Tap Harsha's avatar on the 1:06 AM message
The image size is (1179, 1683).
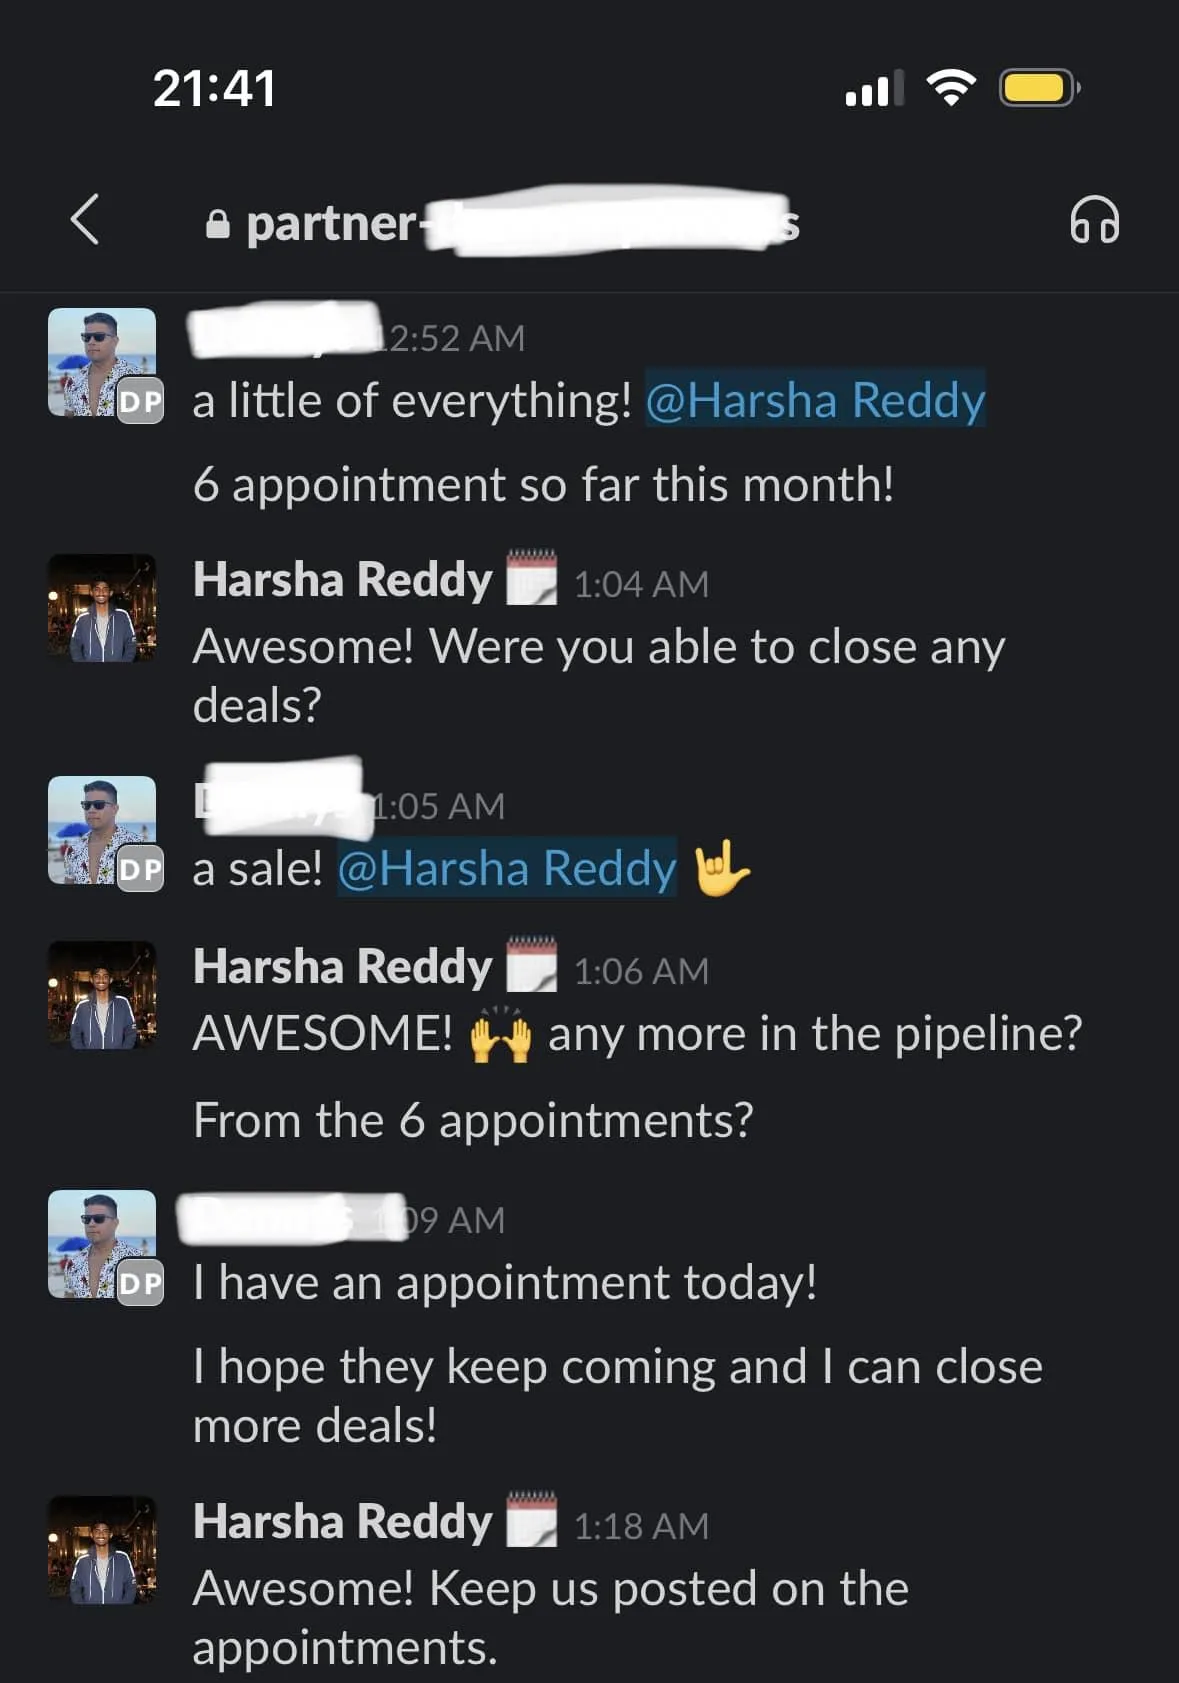pyautogui.click(x=103, y=995)
